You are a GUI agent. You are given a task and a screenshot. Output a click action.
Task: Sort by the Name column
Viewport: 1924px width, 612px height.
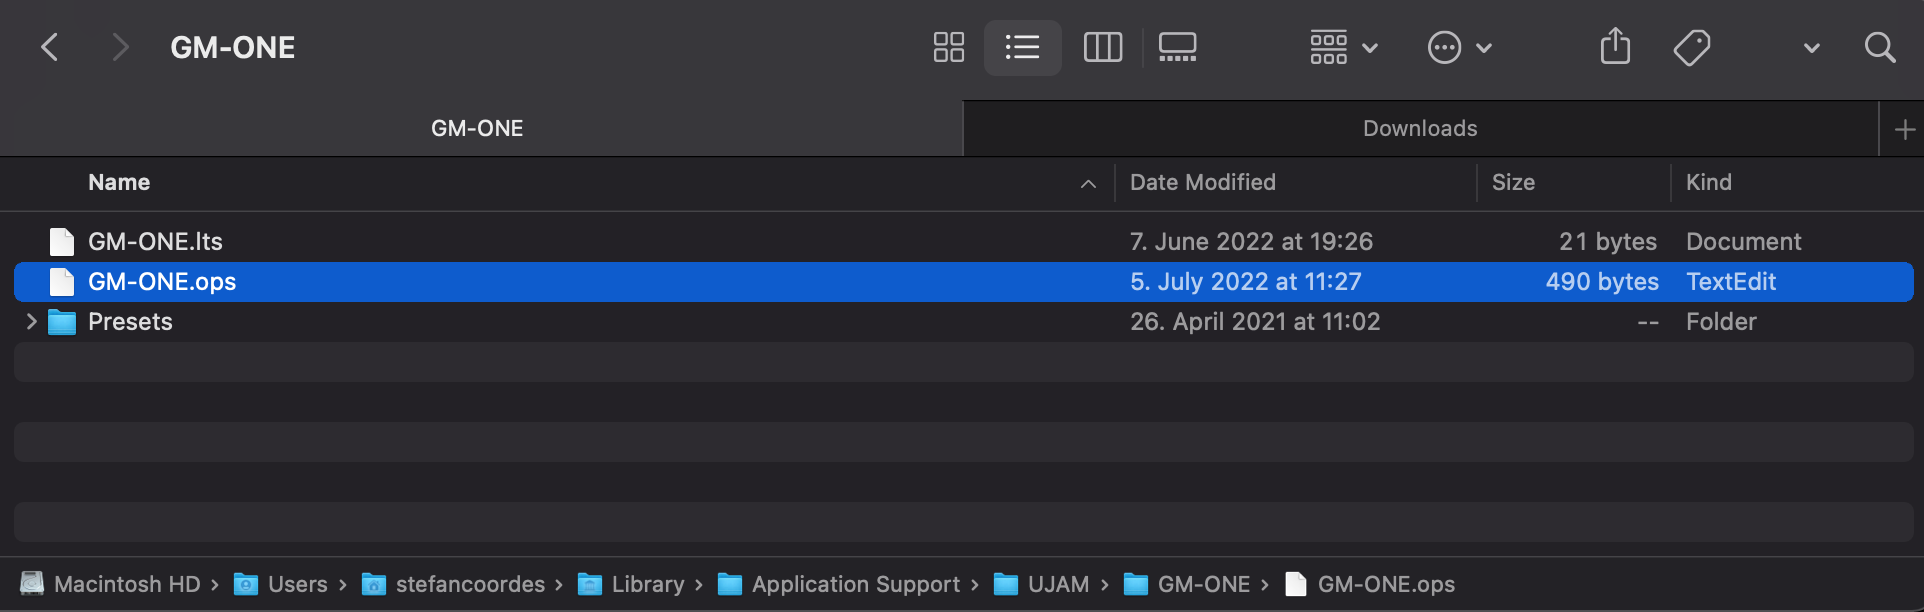pyautogui.click(x=119, y=182)
